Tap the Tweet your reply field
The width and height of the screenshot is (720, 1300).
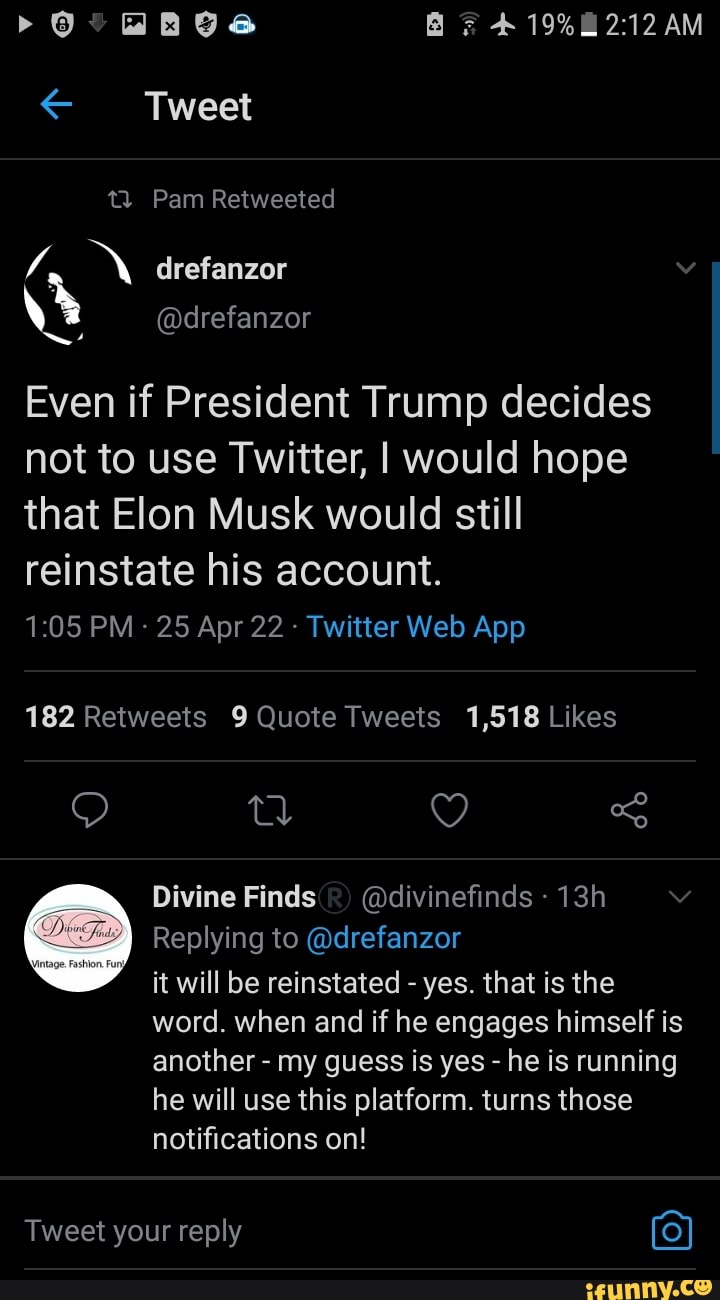click(x=133, y=1231)
